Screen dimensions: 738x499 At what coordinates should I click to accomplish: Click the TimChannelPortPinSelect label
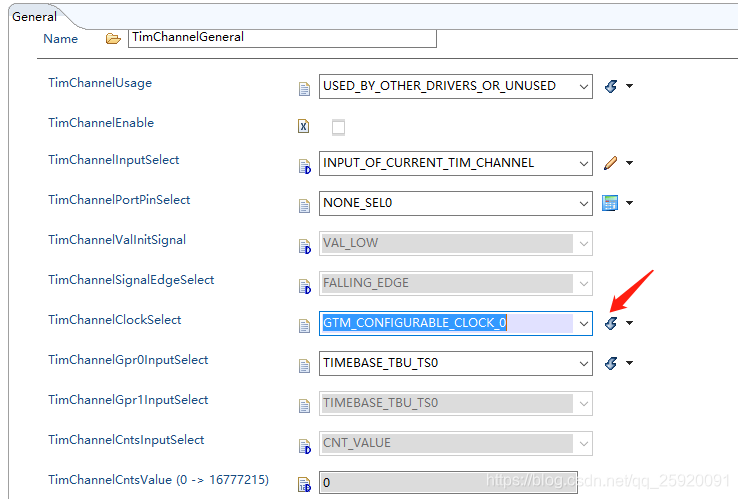(119, 200)
